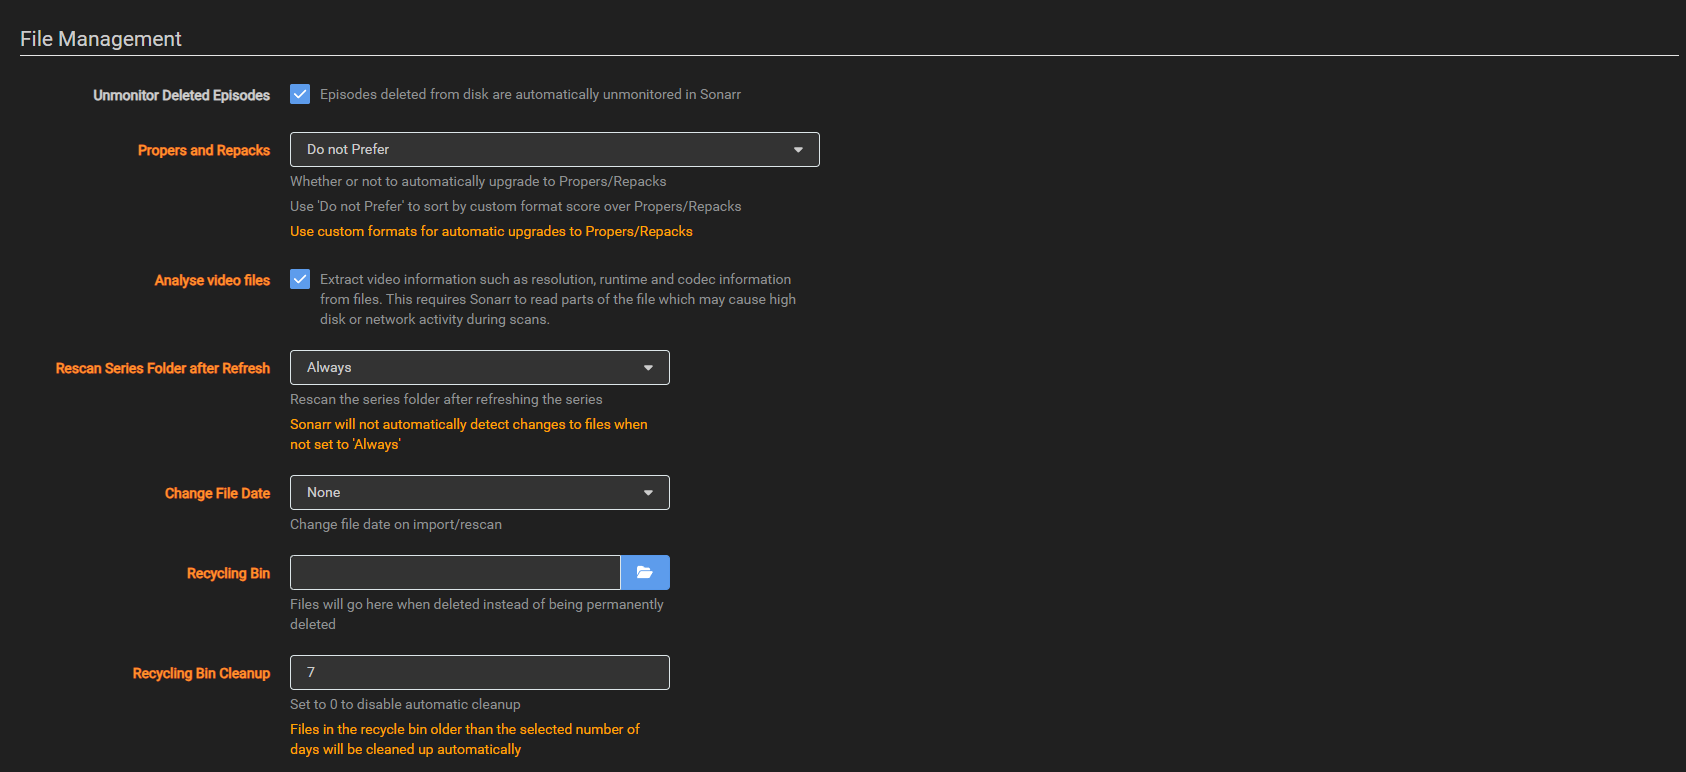Click the folder browse icon for Recycling Bin
Image resolution: width=1686 pixels, height=772 pixels.
[x=645, y=572]
